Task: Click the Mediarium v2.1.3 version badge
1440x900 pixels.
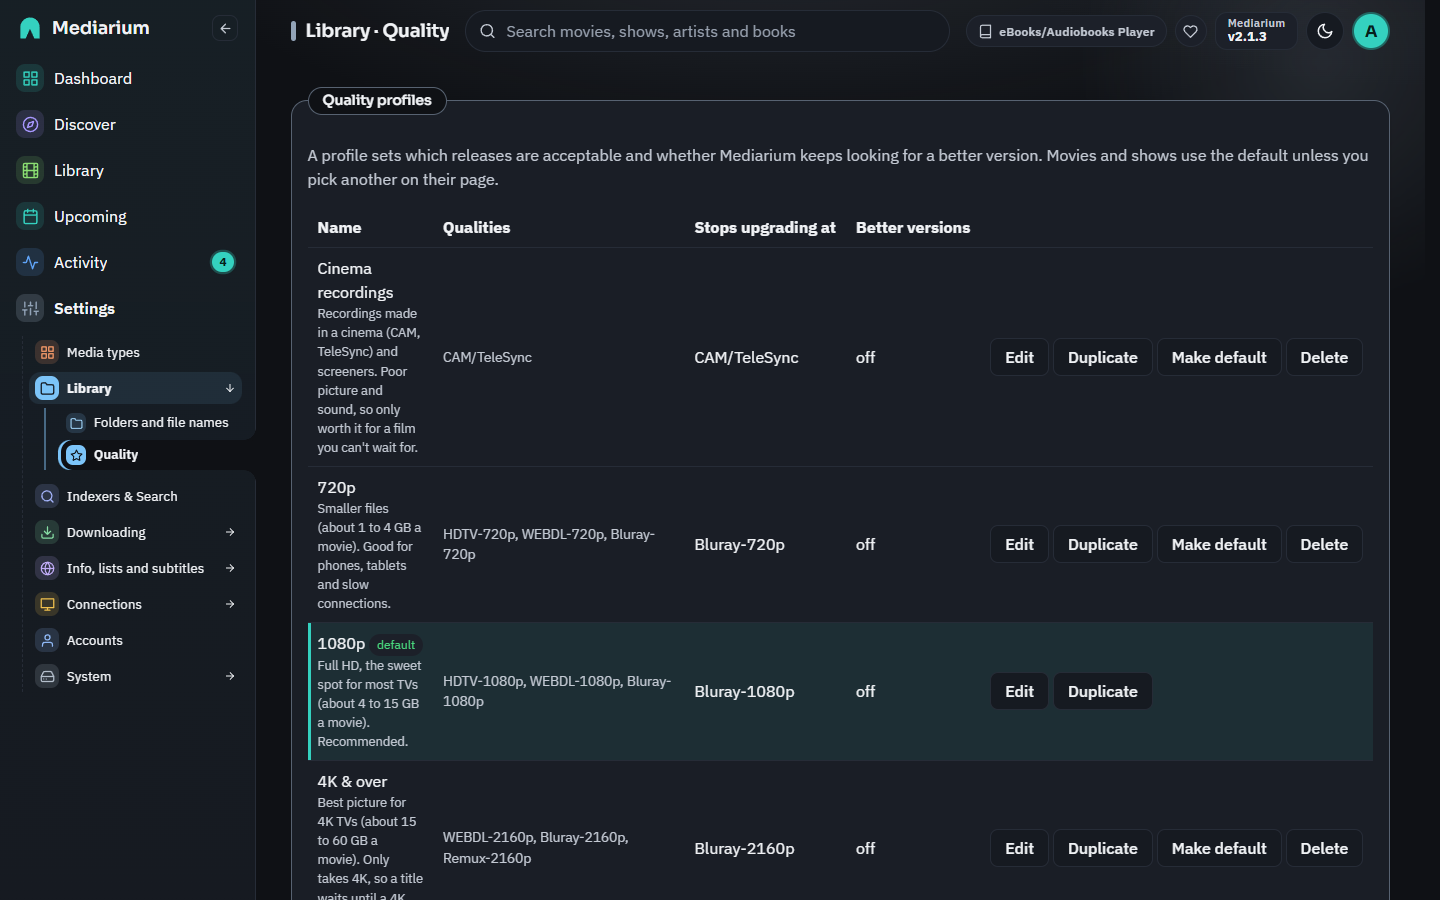Action: 1256,31
